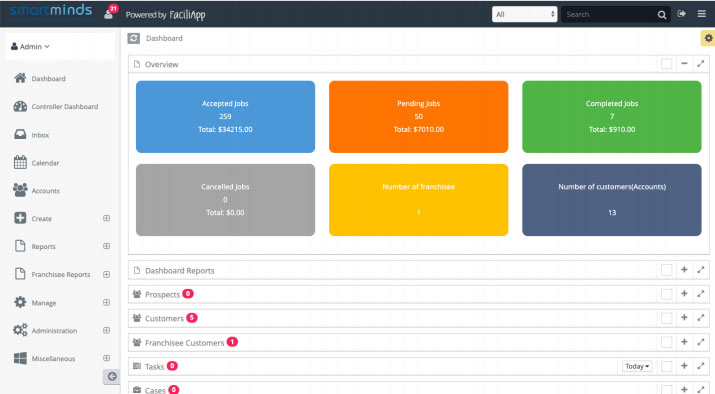Go to Dashboard in the sidebar menu
This screenshot has height=394, width=715.
pos(48,78)
